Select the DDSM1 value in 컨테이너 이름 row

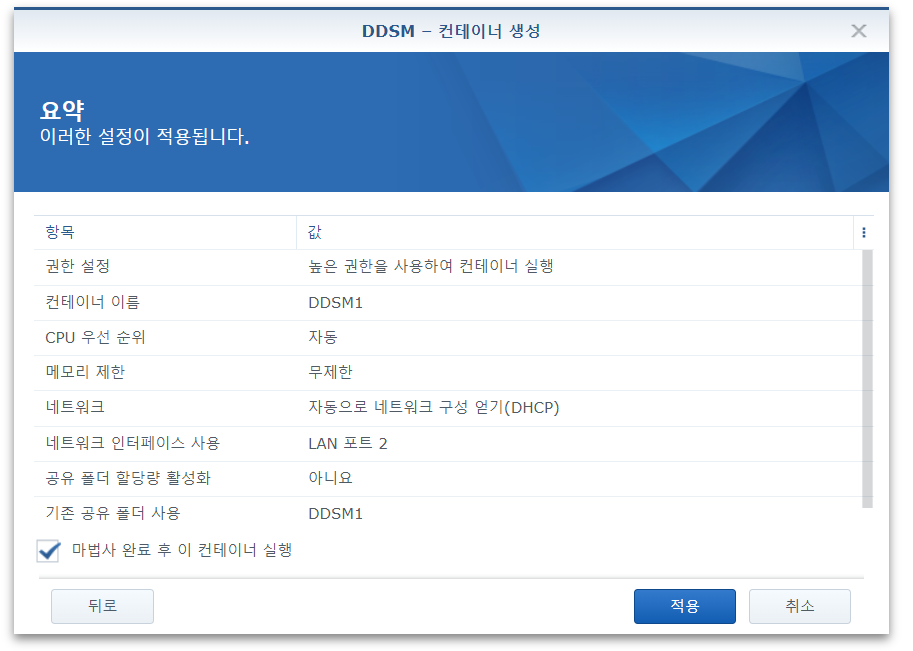335,303
